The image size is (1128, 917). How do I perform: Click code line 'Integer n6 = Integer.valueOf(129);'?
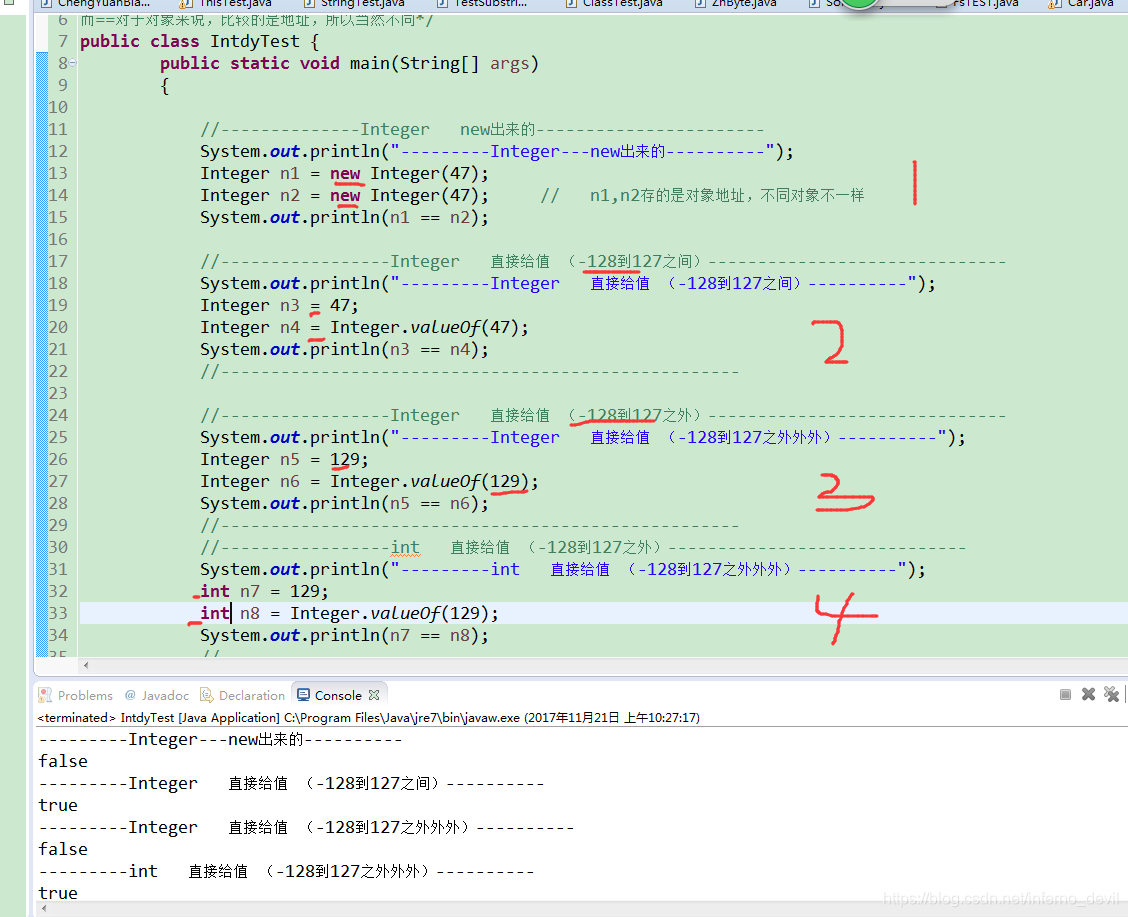coord(369,481)
